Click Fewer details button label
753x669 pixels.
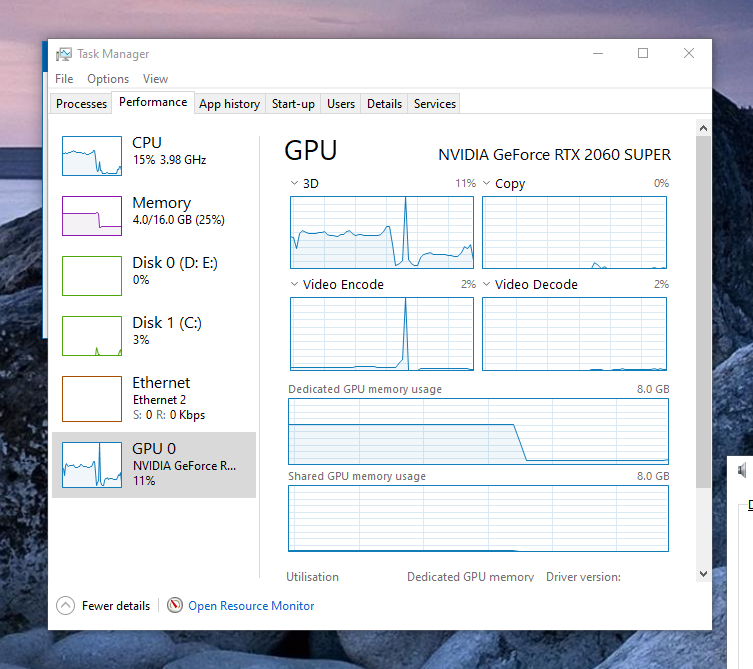(x=116, y=606)
